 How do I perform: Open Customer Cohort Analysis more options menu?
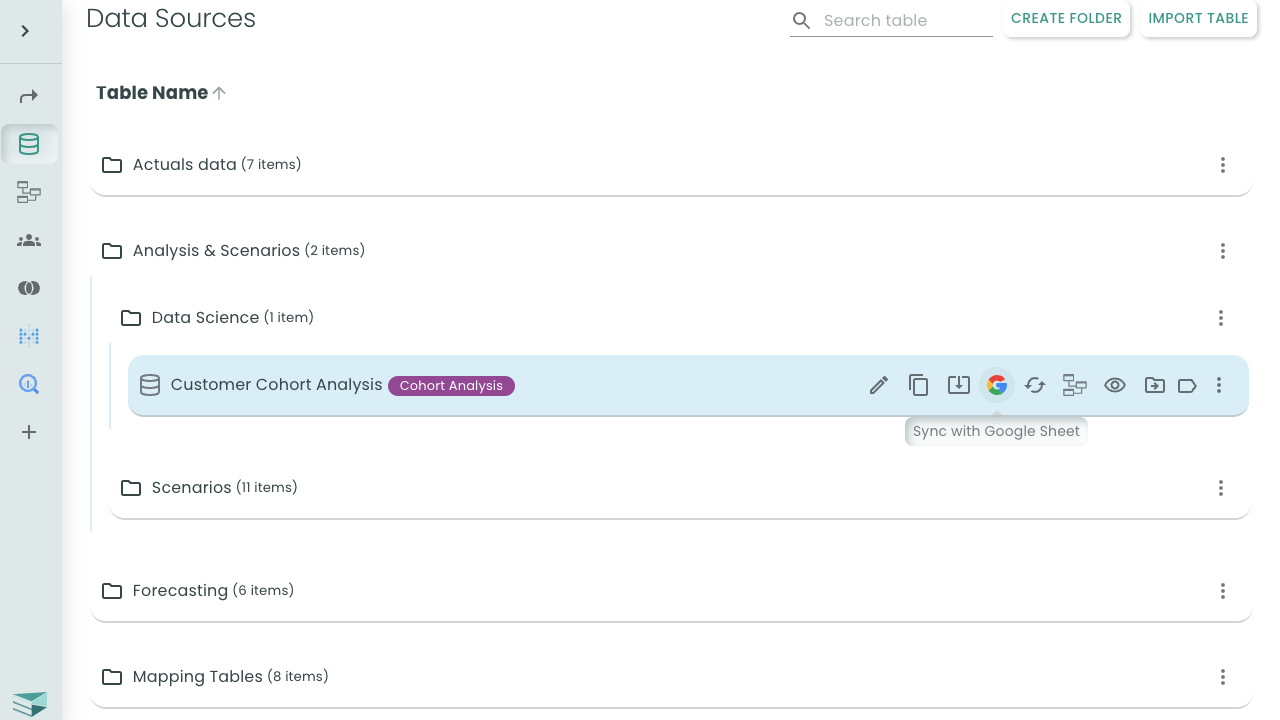pos(1218,385)
